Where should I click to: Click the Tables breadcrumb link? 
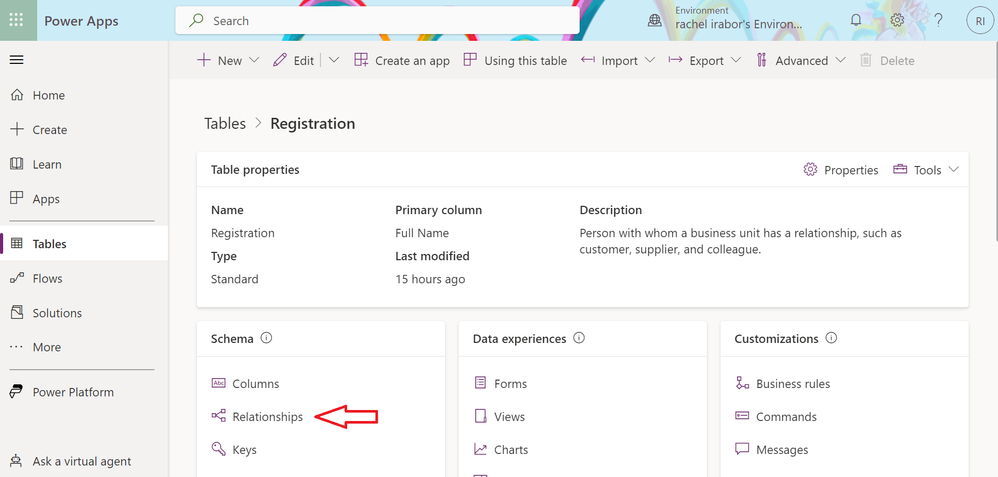(225, 124)
